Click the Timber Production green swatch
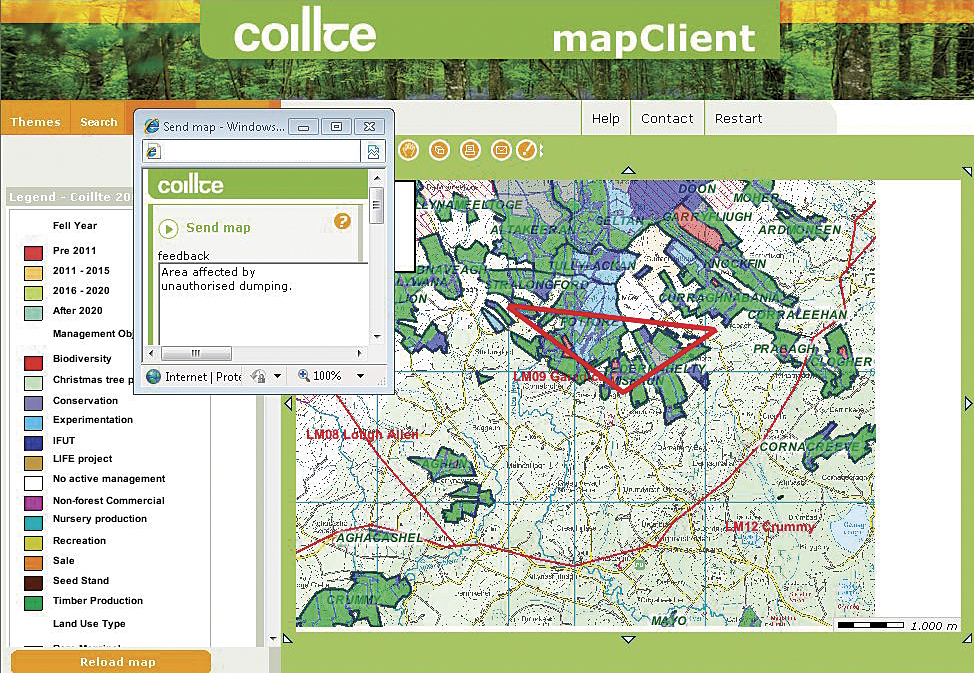Image resolution: width=974 pixels, height=673 pixels. click(x=34, y=603)
